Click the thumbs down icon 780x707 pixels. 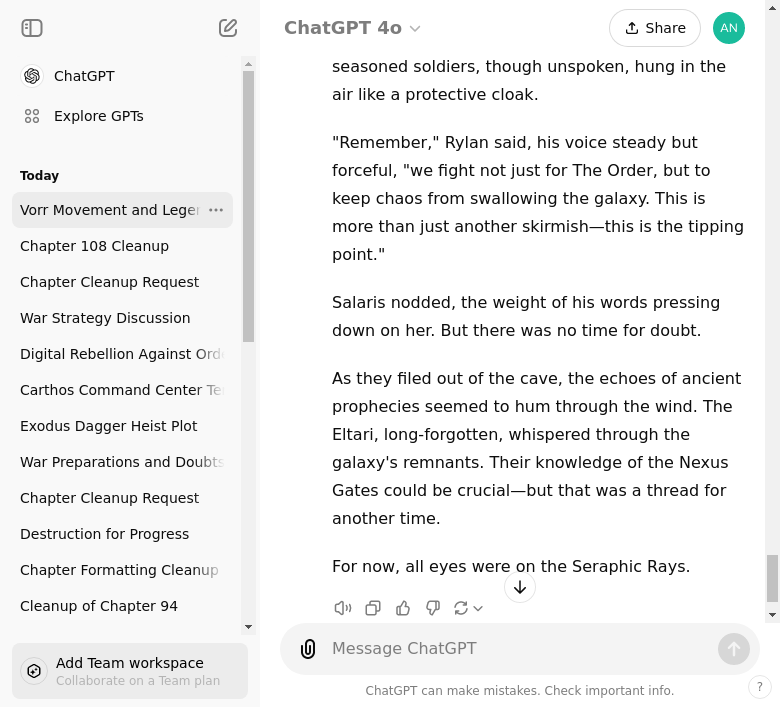[433, 608]
